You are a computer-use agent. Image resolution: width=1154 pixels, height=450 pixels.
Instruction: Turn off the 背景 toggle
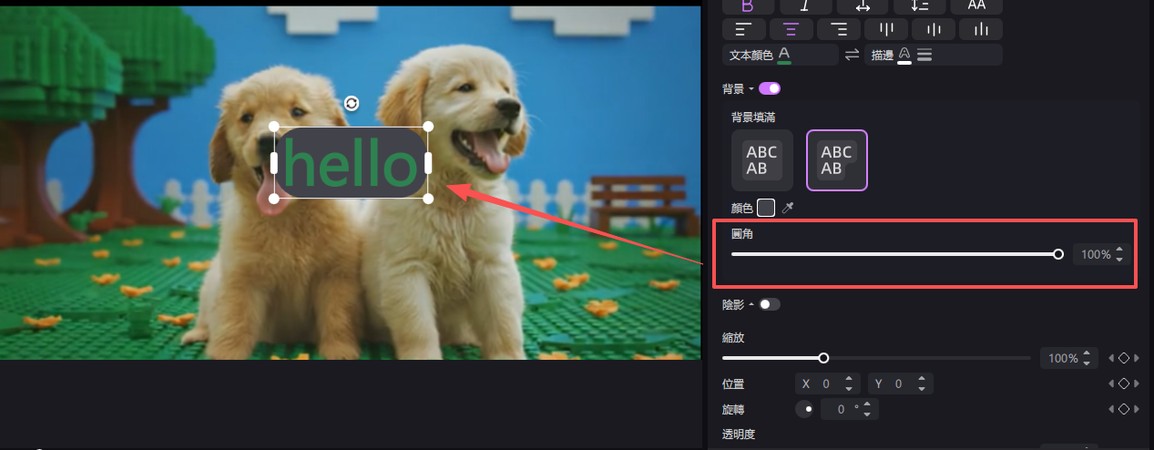tap(769, 89)
